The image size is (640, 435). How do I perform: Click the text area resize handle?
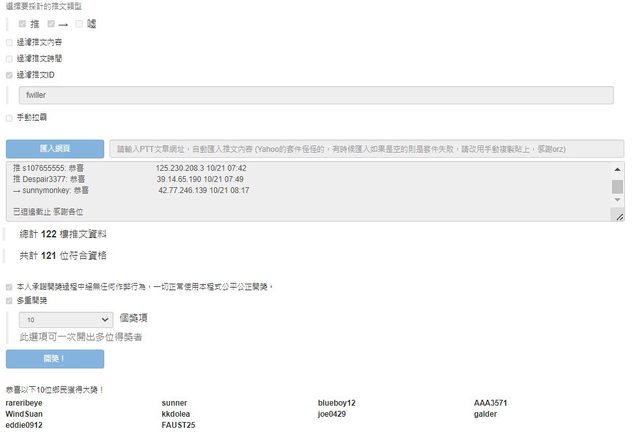(619, 217)
